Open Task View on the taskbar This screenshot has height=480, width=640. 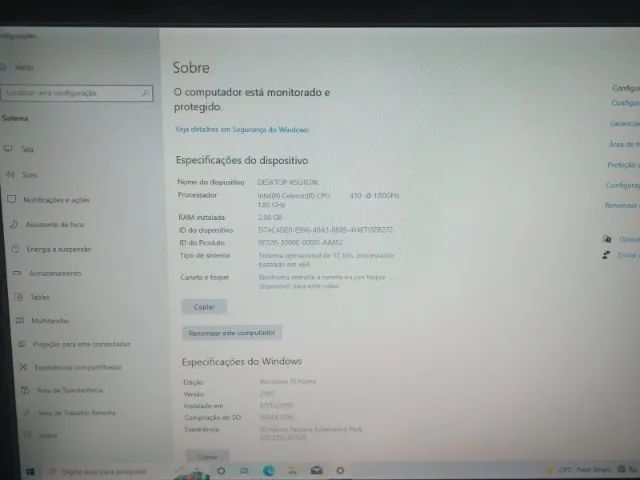tap(244, 471)
